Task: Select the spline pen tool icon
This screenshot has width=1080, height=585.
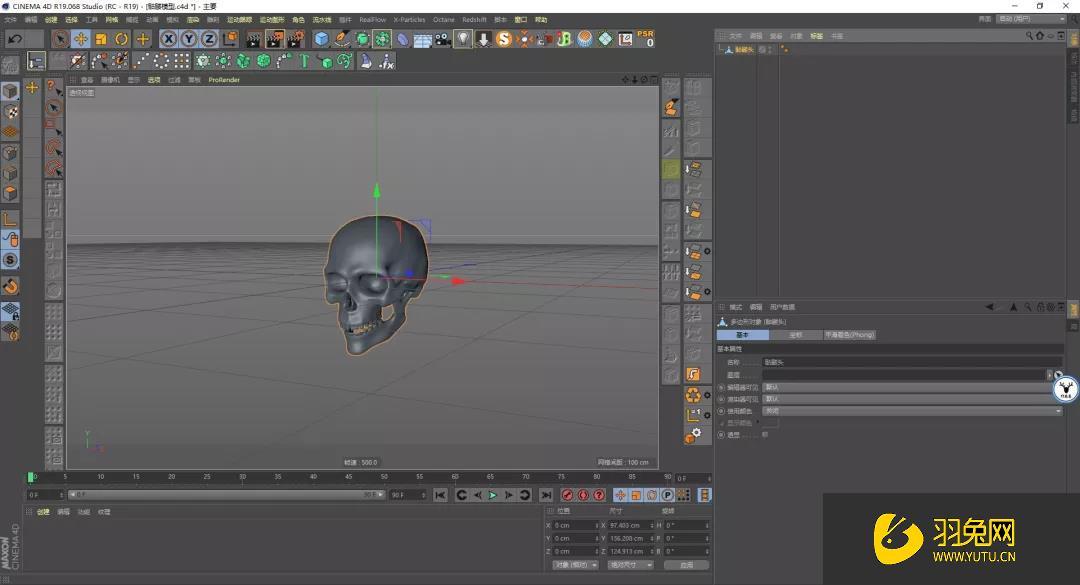Action: point(341,38)
